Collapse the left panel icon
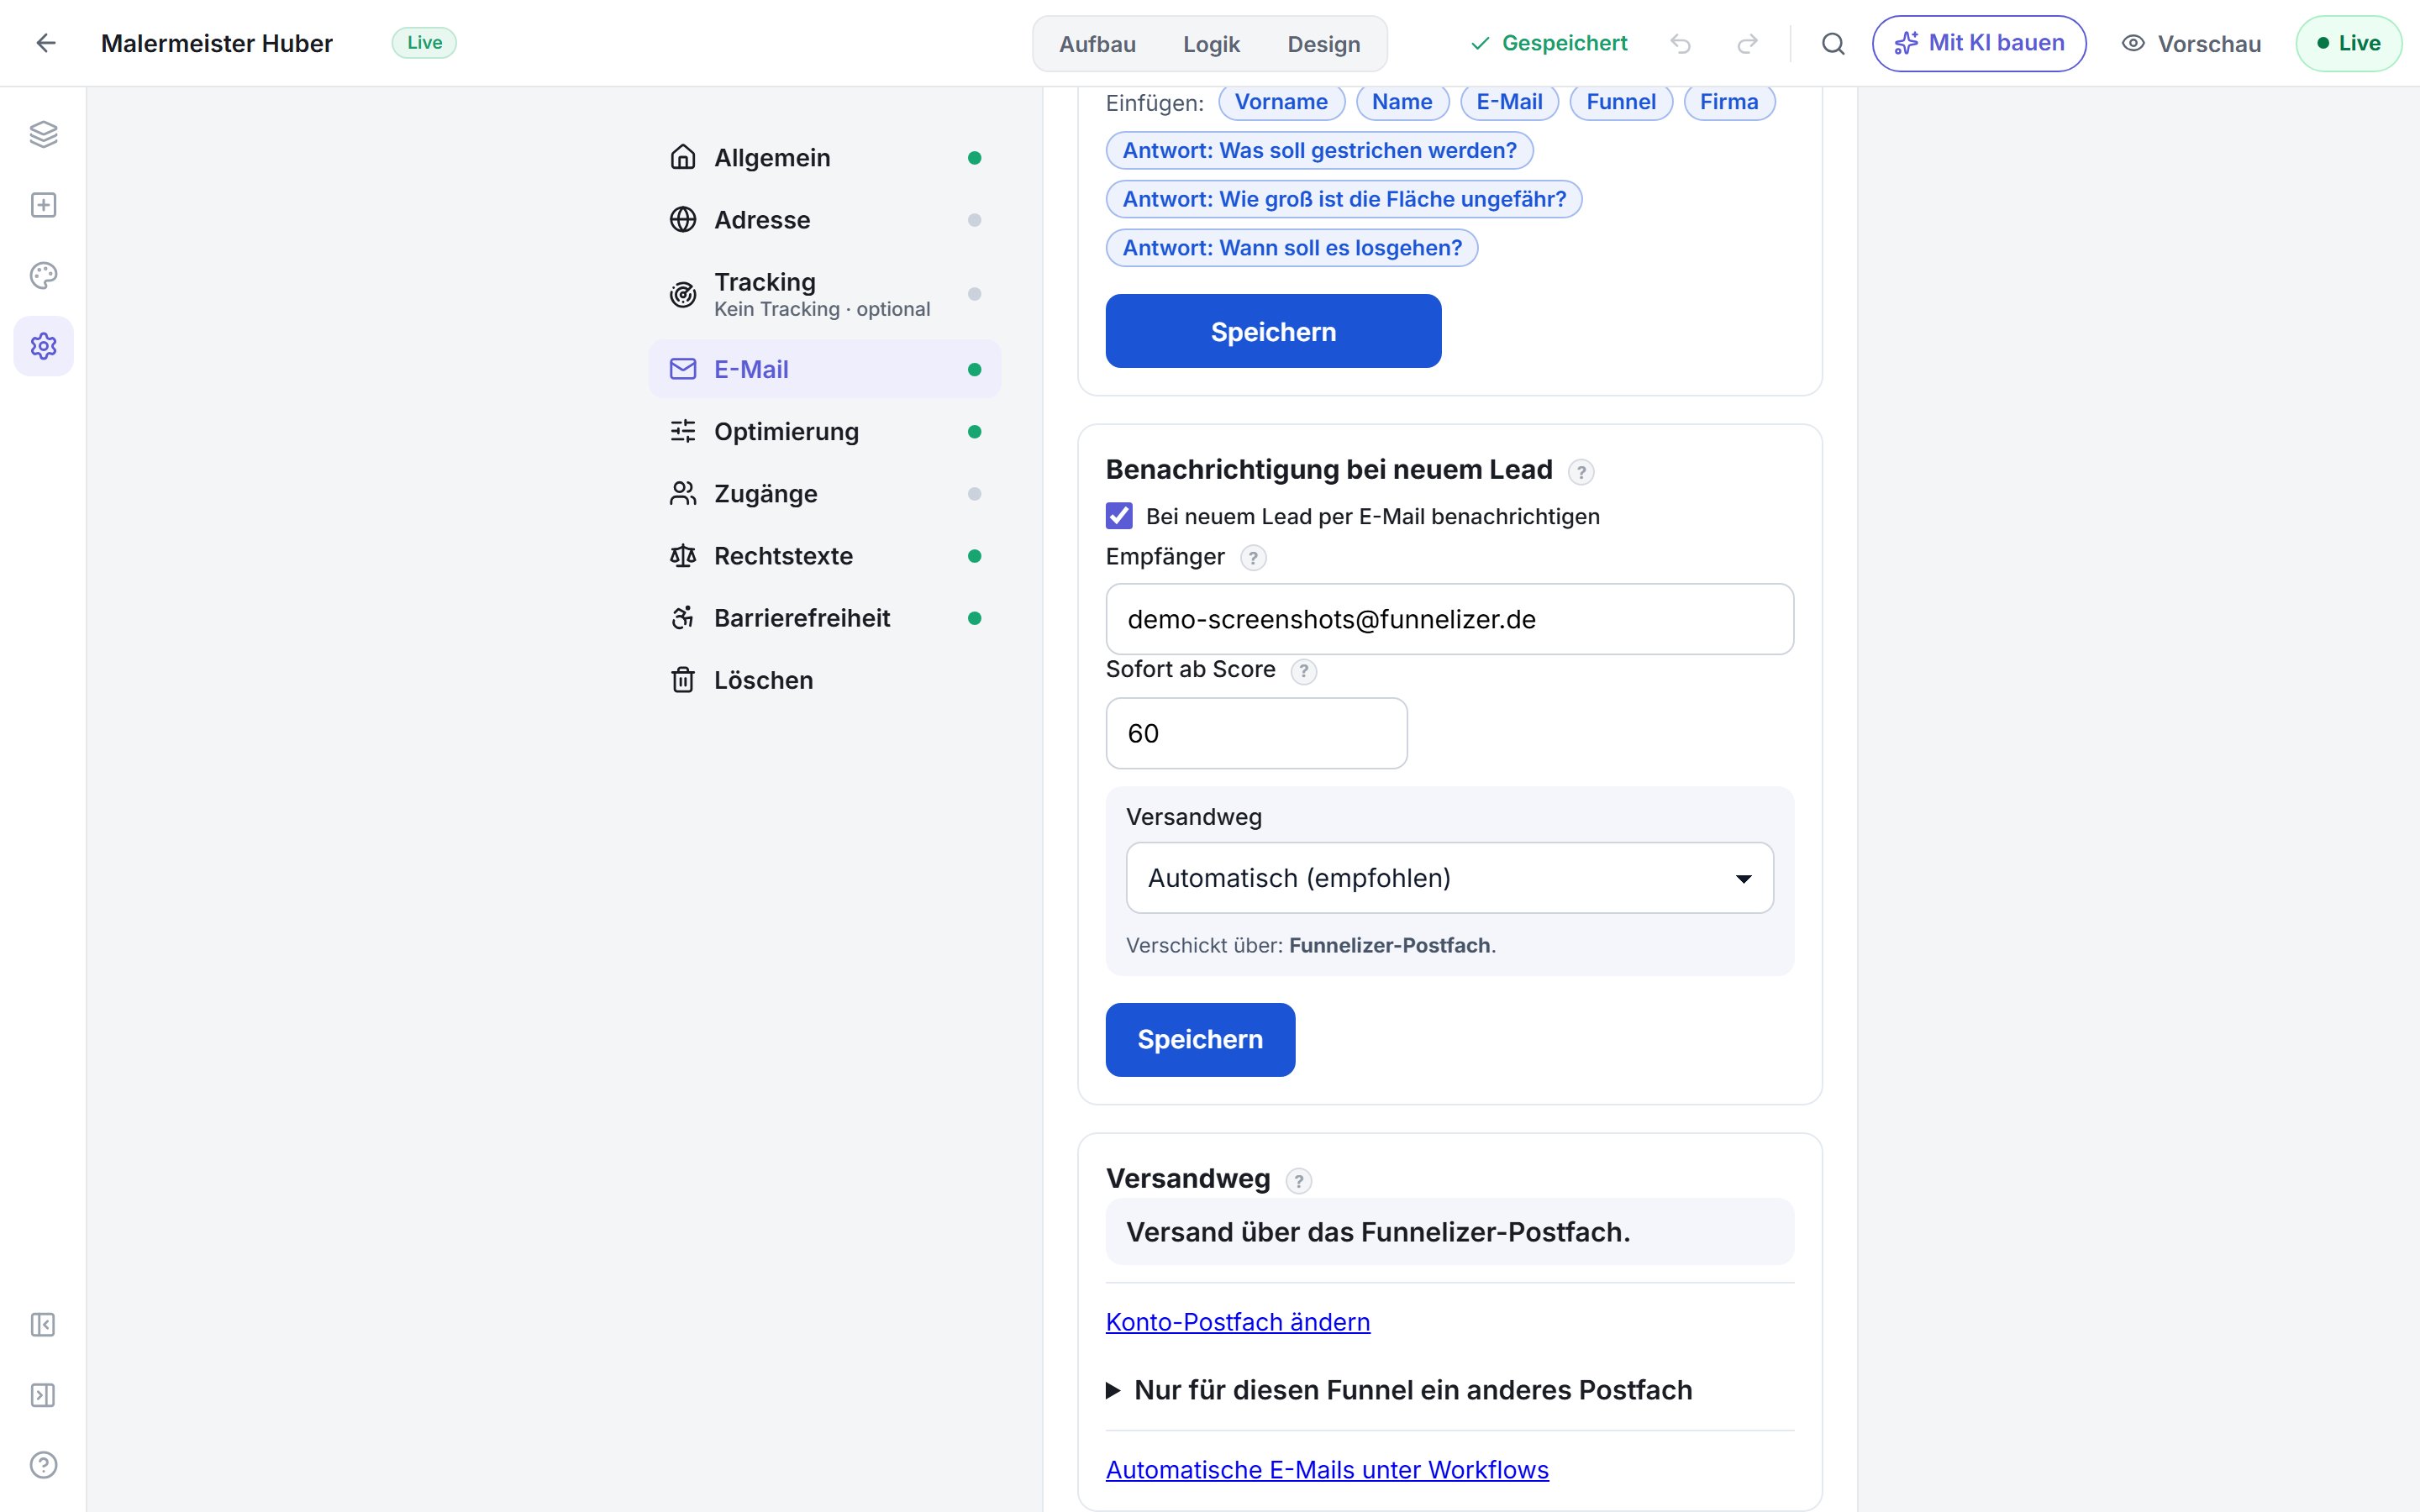 coord(43,1325)
